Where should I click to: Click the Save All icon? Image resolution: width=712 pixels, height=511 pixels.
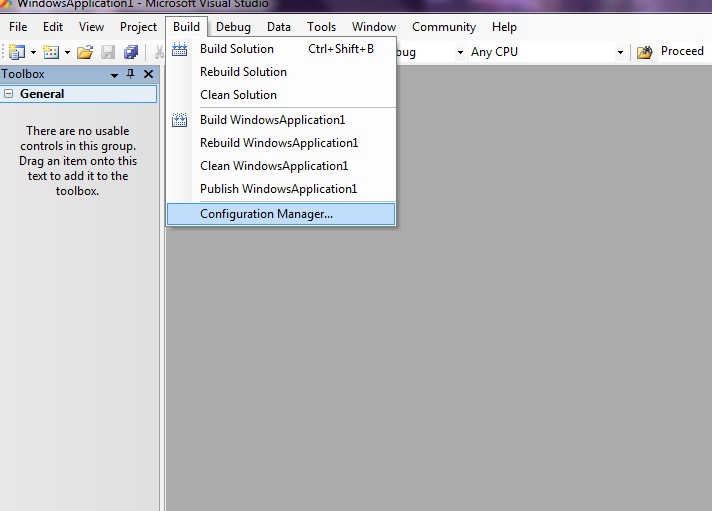(x=131, y=52)
